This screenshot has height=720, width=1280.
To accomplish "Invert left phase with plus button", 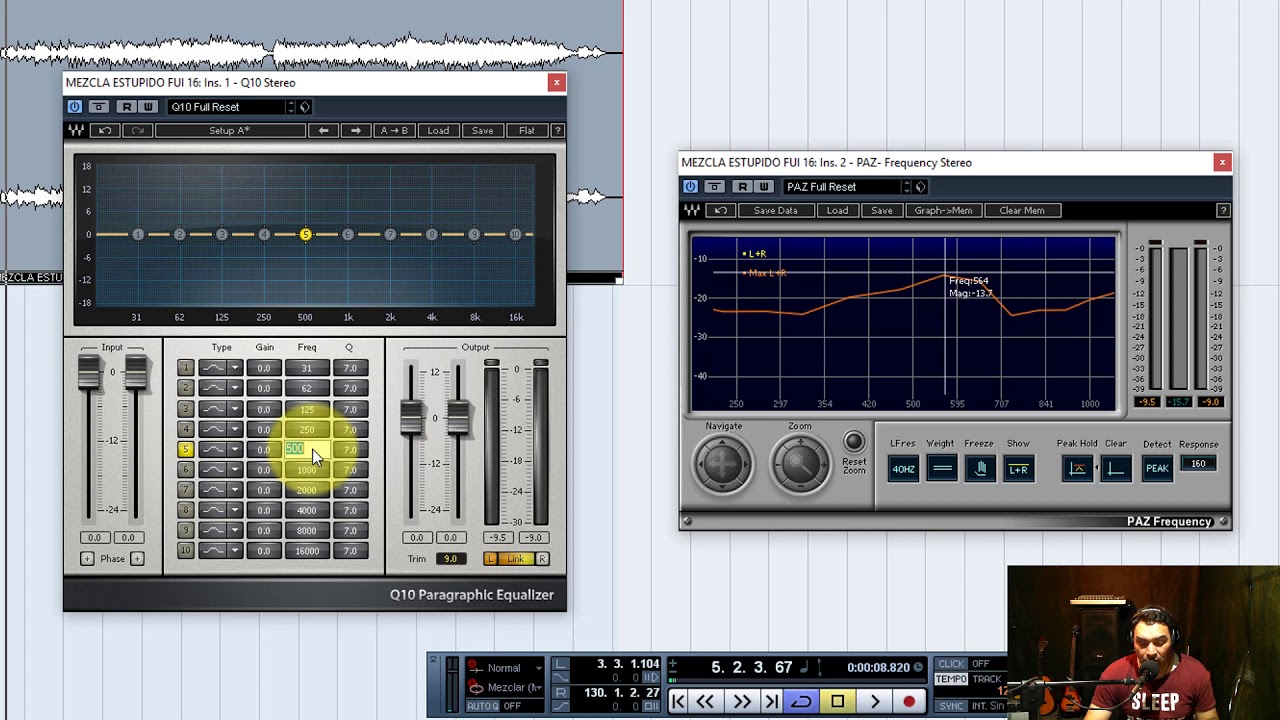I will (x=87, y=559).
